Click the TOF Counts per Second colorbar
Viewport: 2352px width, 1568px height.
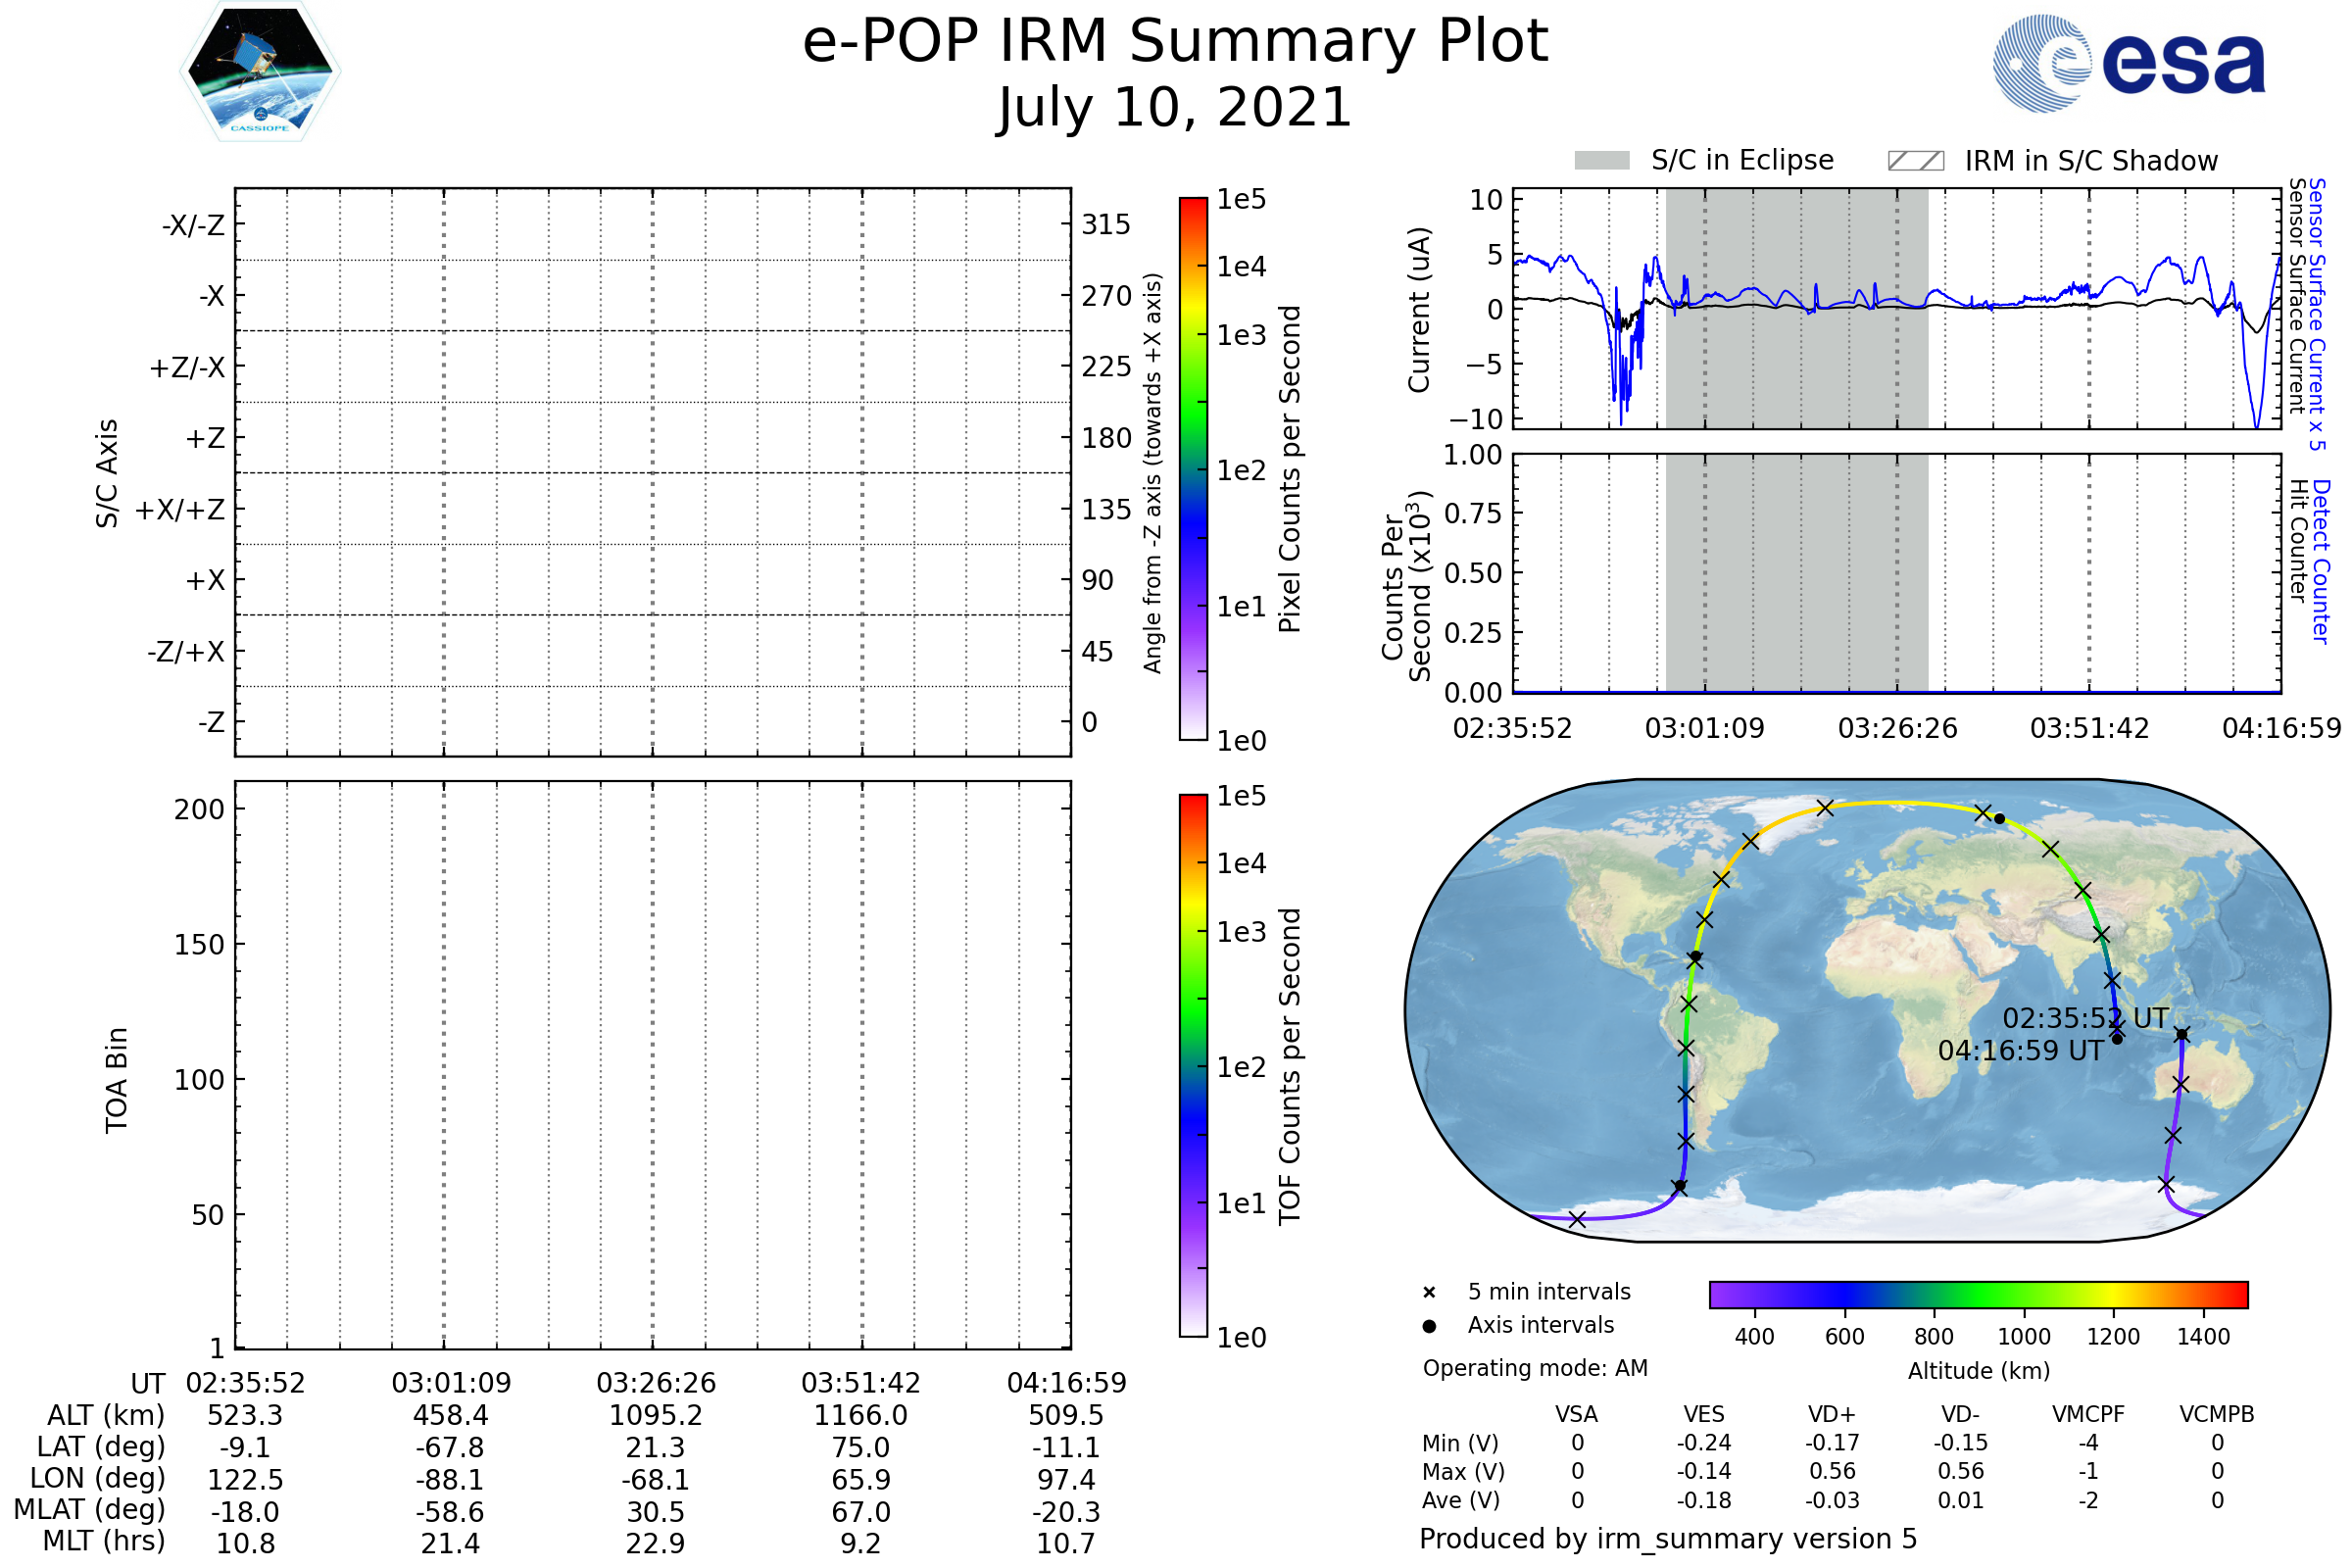(x=1193, y=1065)
